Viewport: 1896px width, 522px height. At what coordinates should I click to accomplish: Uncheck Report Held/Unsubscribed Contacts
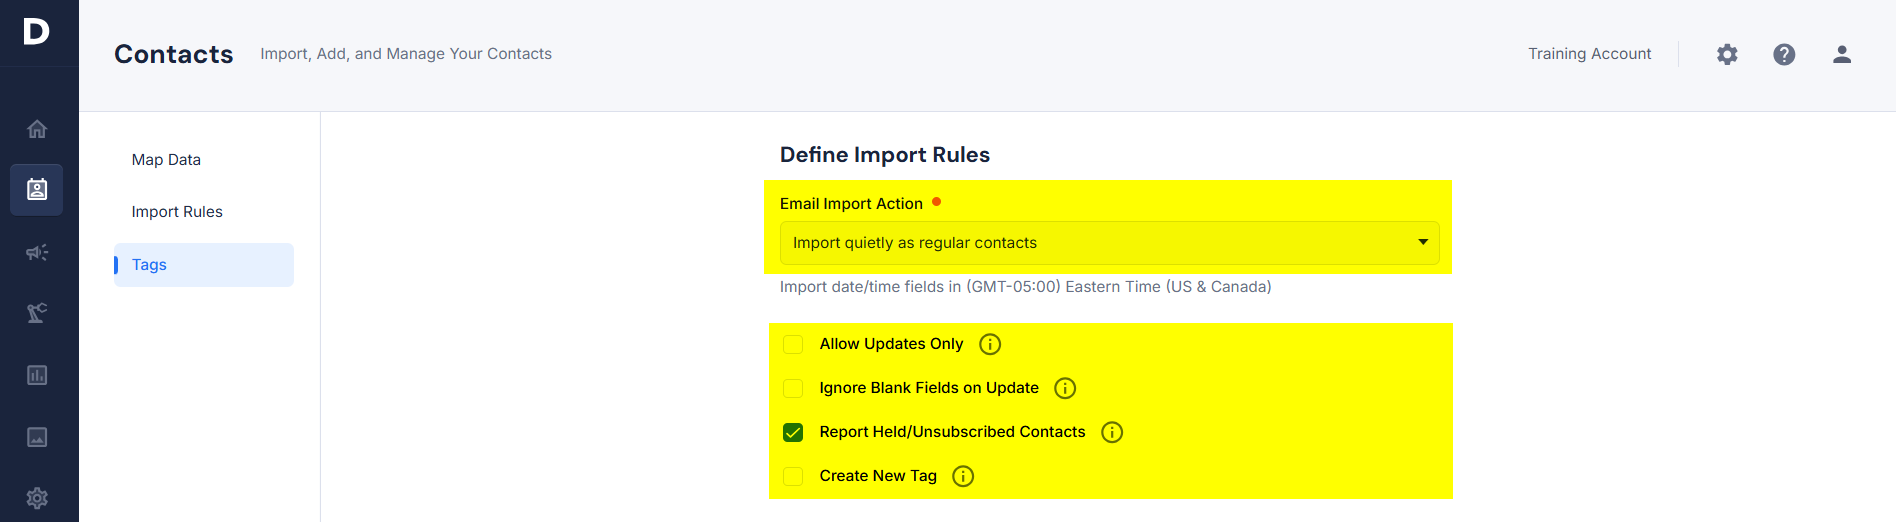coord(793,432)
